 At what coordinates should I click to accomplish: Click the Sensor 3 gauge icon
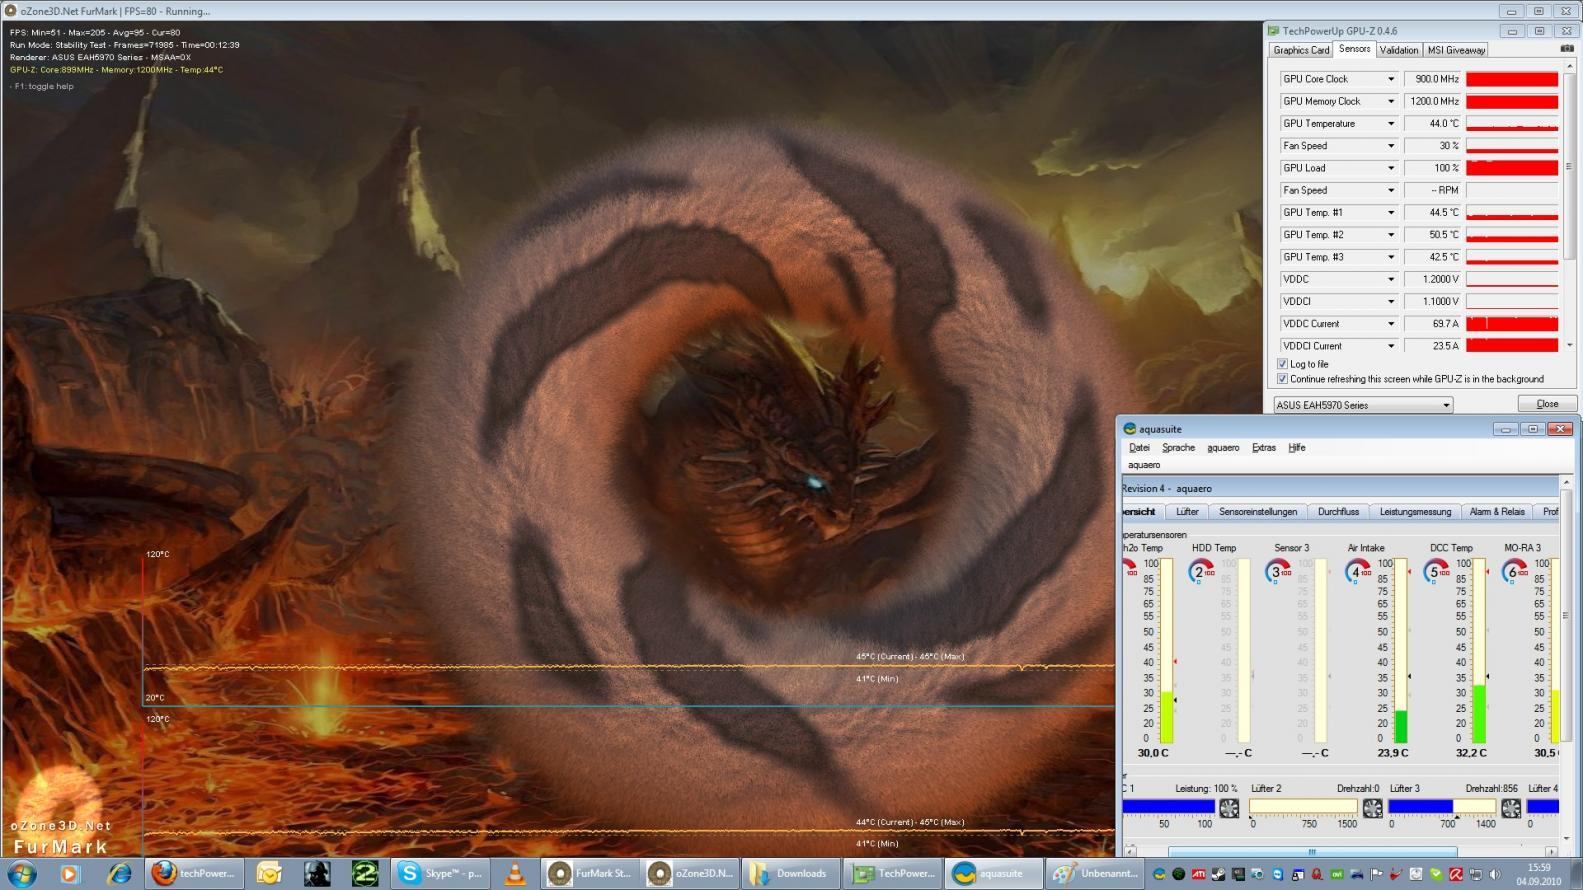pyautogui.click(x=1278, y=572)
